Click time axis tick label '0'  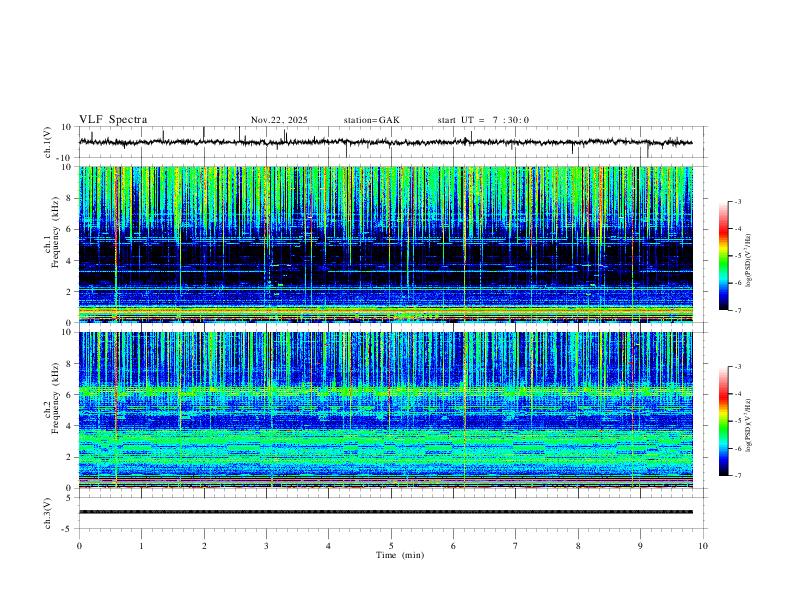pos(79,546)
